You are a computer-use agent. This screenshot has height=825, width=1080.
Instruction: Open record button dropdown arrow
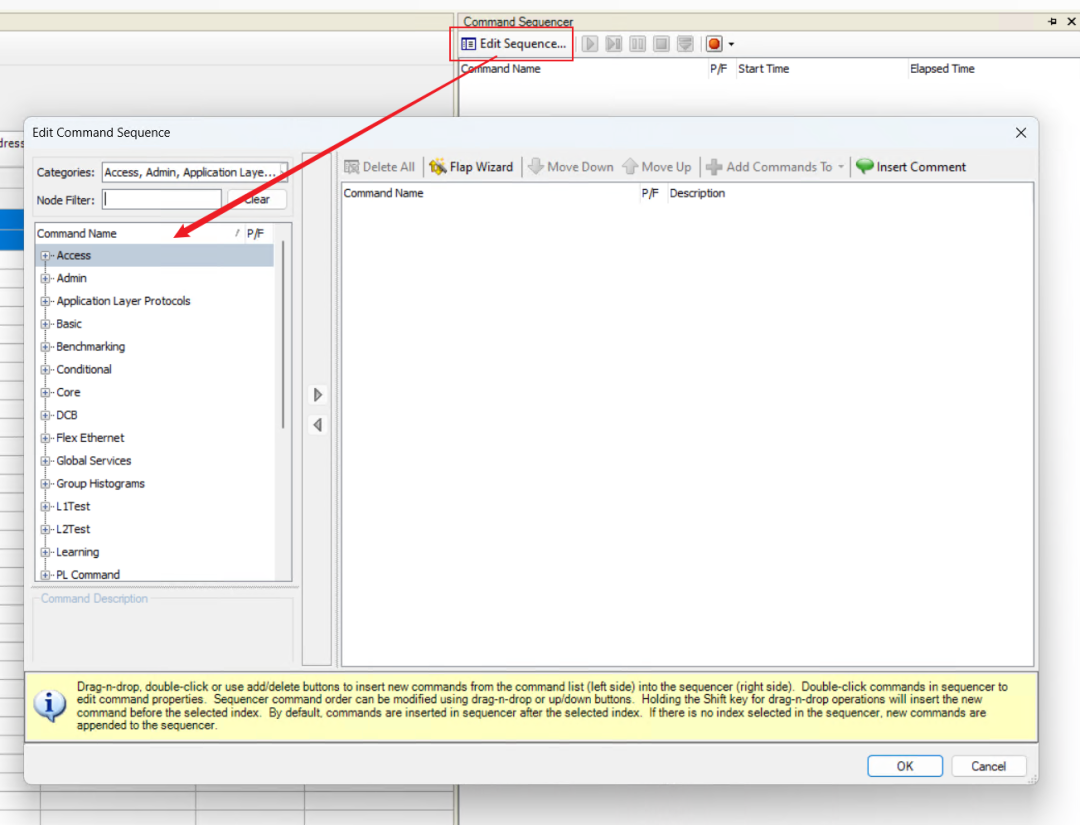731,45
